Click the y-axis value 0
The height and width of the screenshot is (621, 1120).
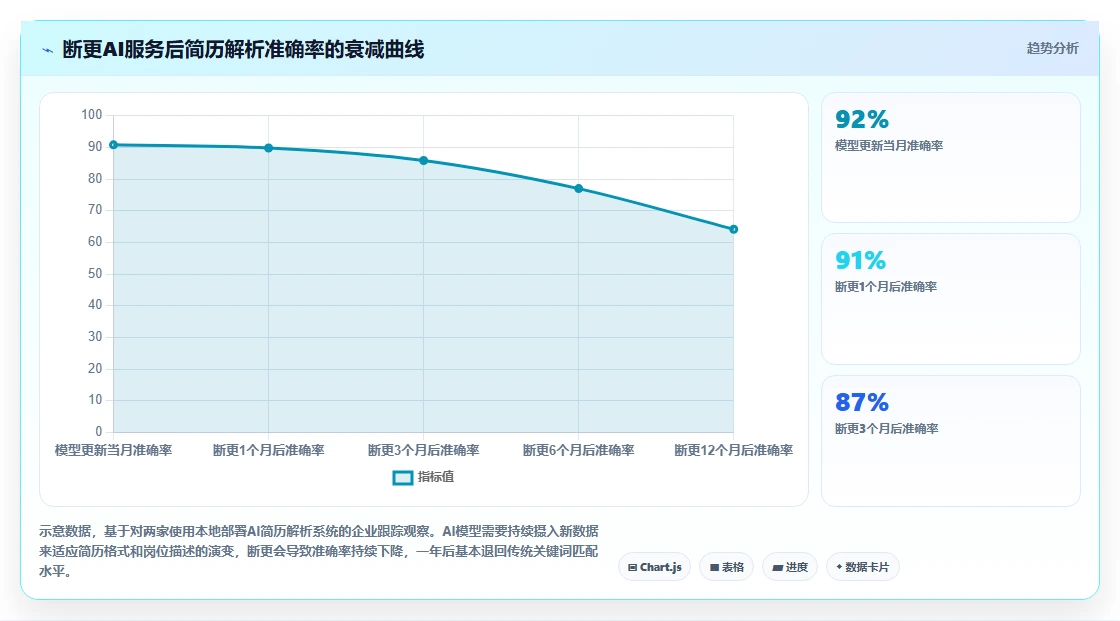click(x=99, y=432)
